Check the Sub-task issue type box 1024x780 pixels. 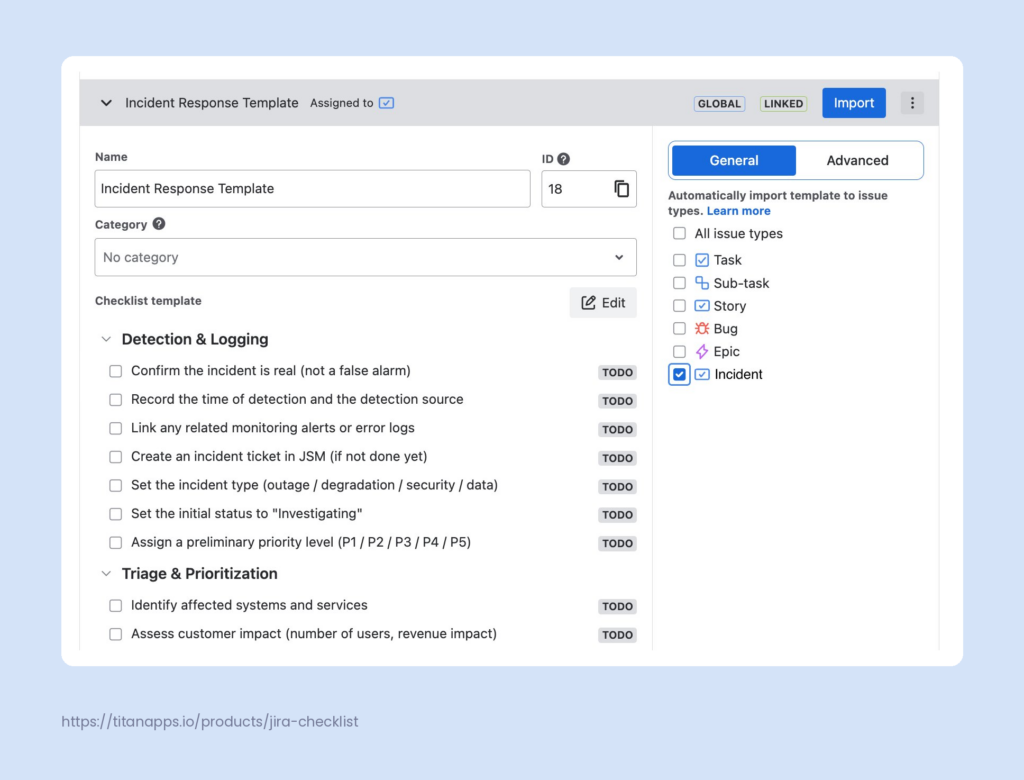tap(679, 283)
